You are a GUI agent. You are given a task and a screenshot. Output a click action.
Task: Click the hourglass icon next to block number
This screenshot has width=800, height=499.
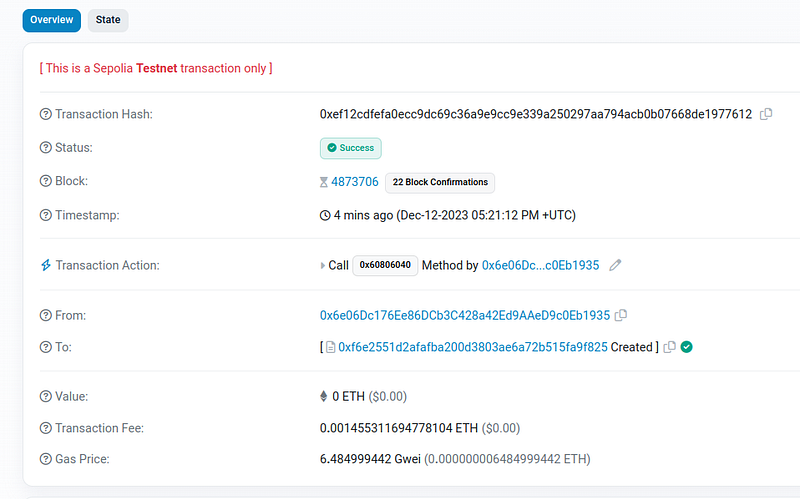[323, 182]
